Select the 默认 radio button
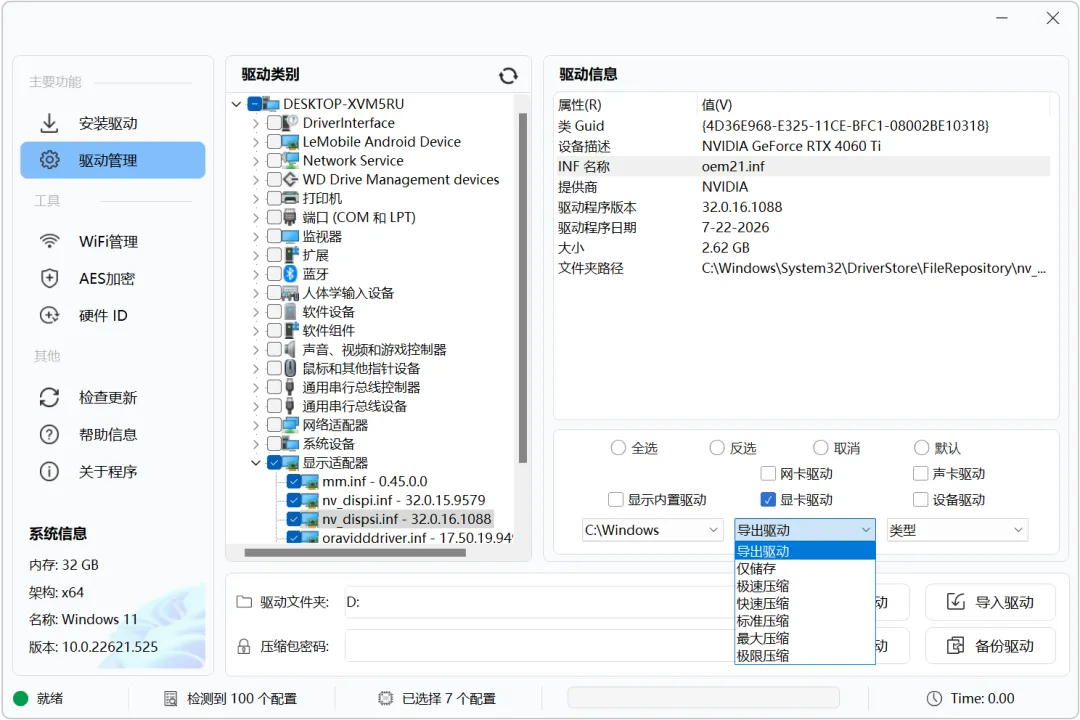 [x=921, y=448]
